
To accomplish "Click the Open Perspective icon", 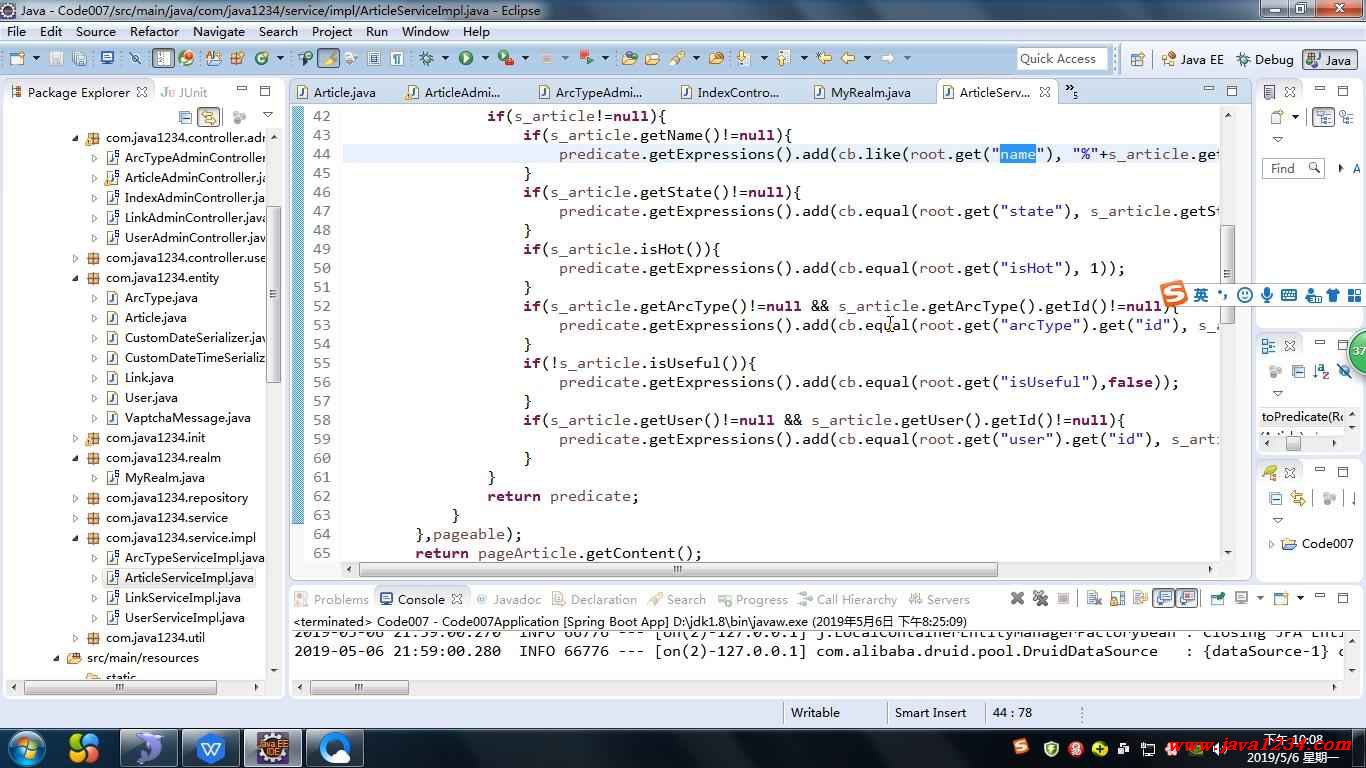I will 1137,59.
